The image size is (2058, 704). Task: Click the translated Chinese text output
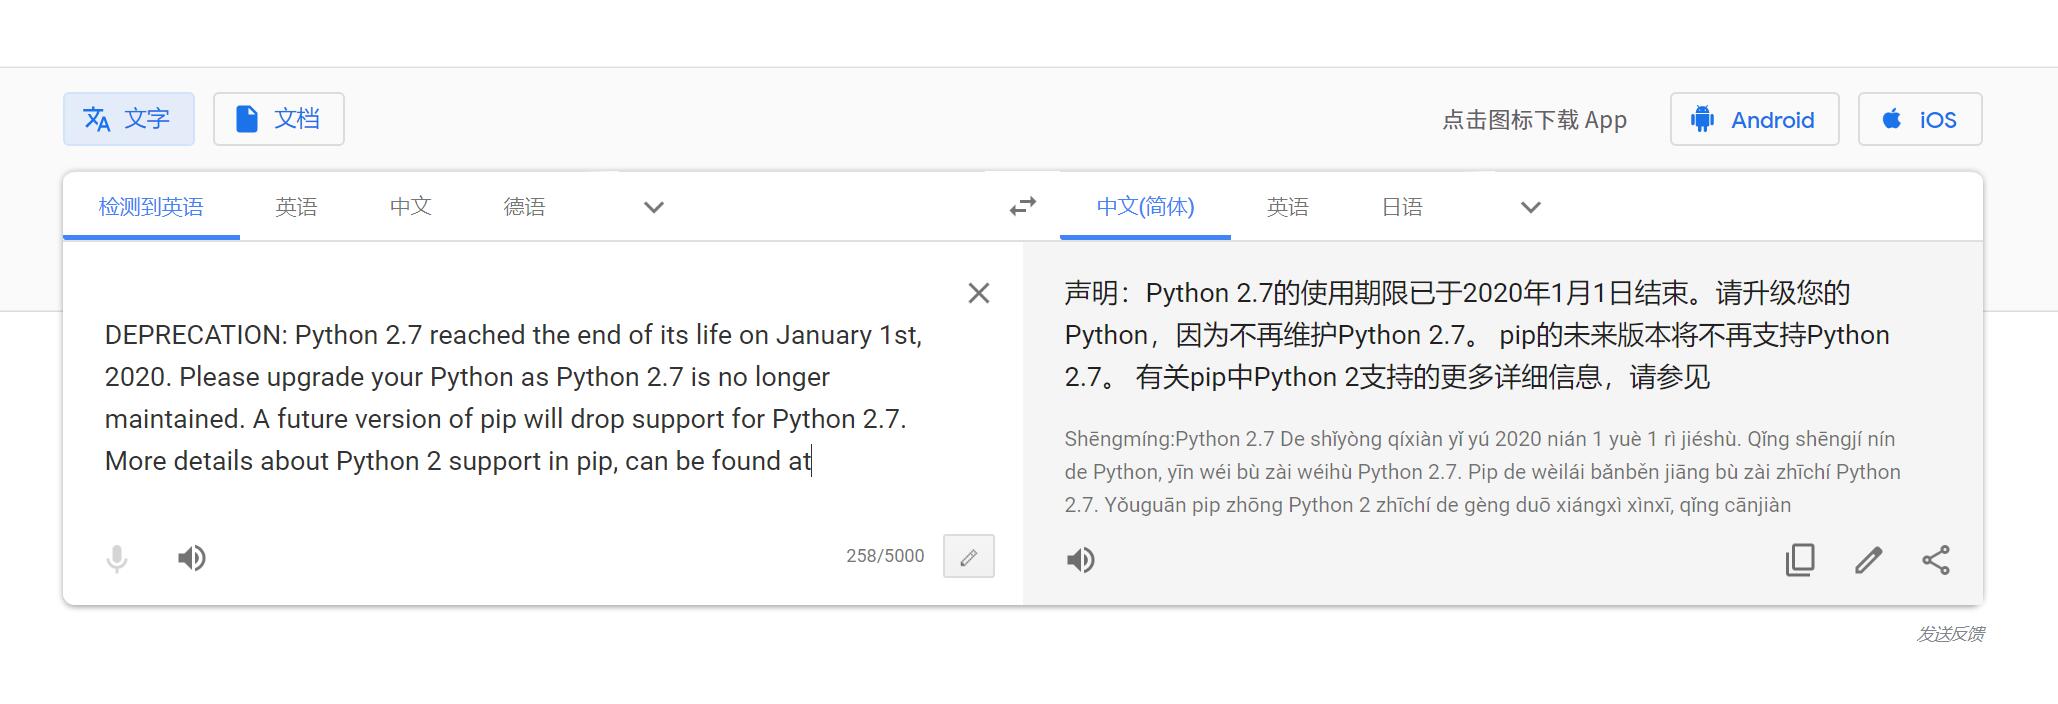[1477, 335]
